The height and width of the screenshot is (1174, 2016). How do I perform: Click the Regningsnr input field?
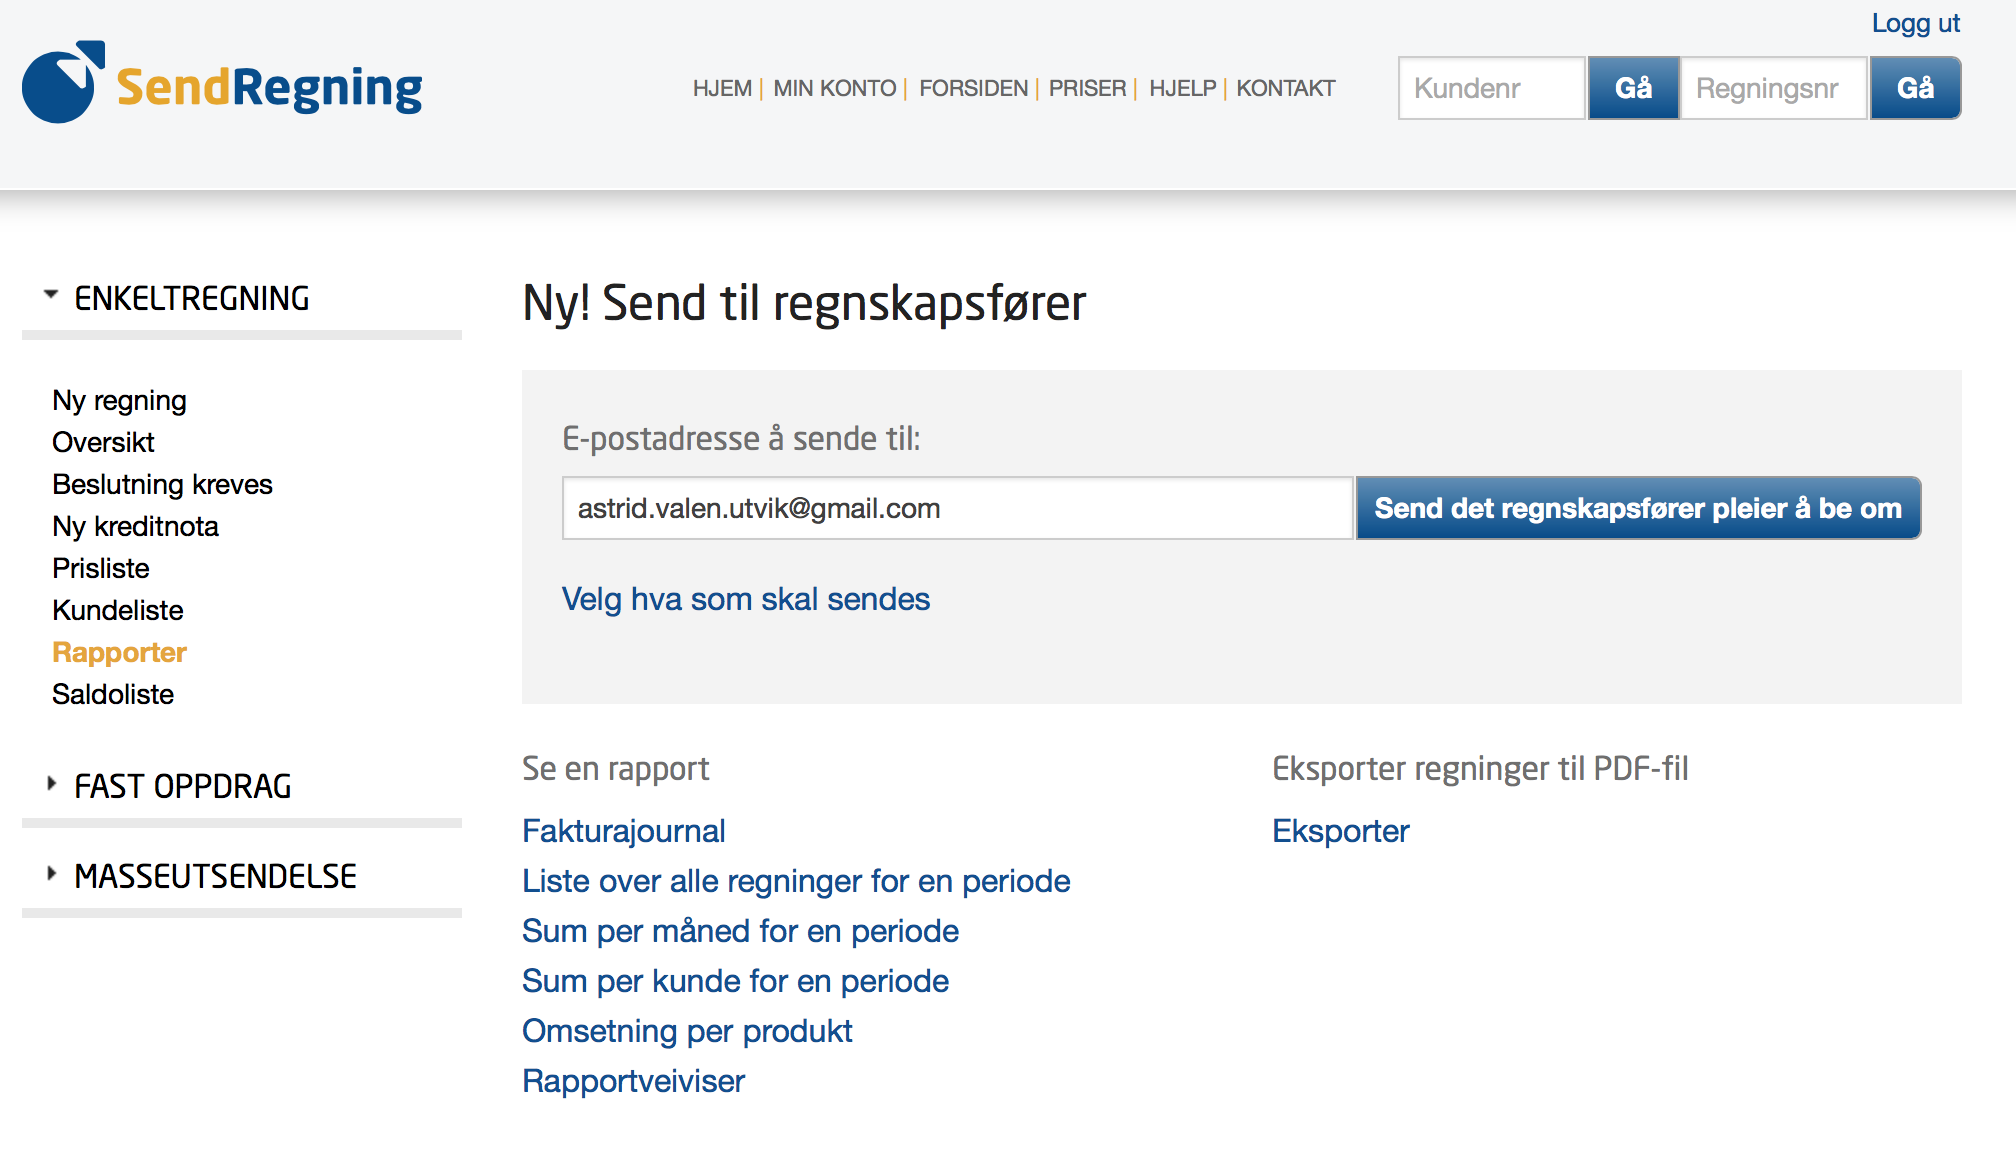point(1773,89)
